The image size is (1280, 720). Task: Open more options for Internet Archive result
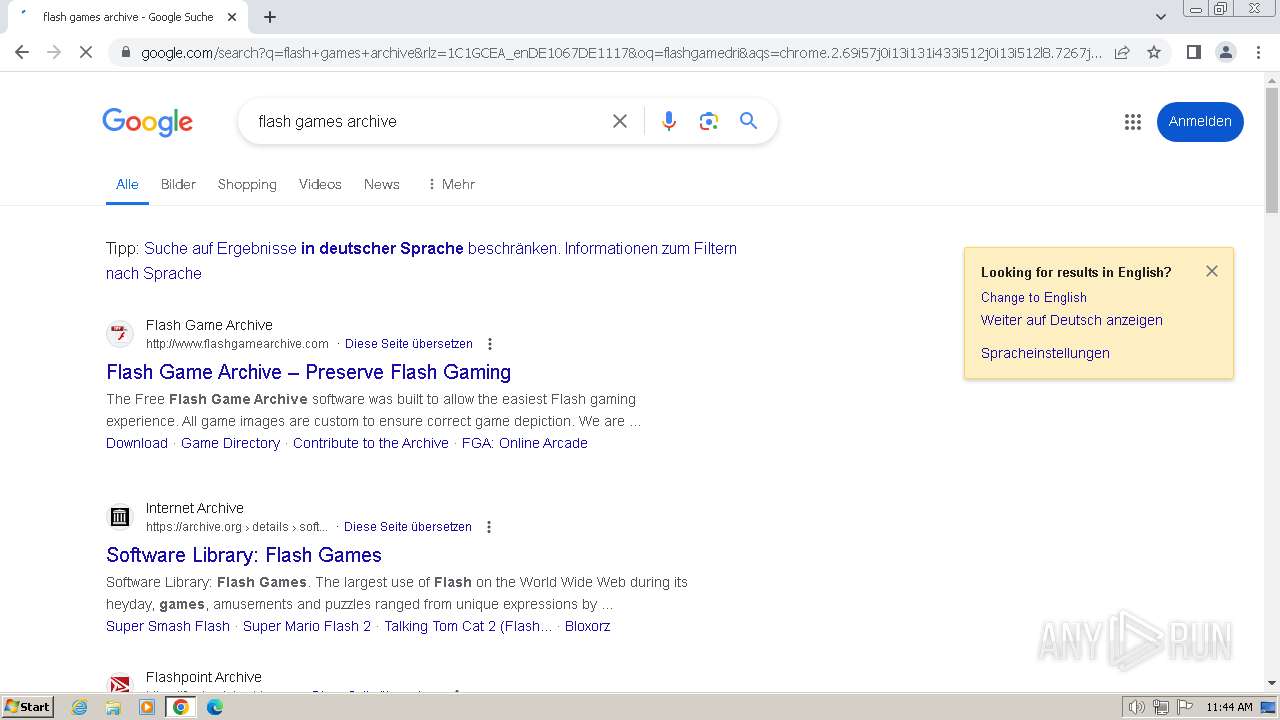[489, 527]
